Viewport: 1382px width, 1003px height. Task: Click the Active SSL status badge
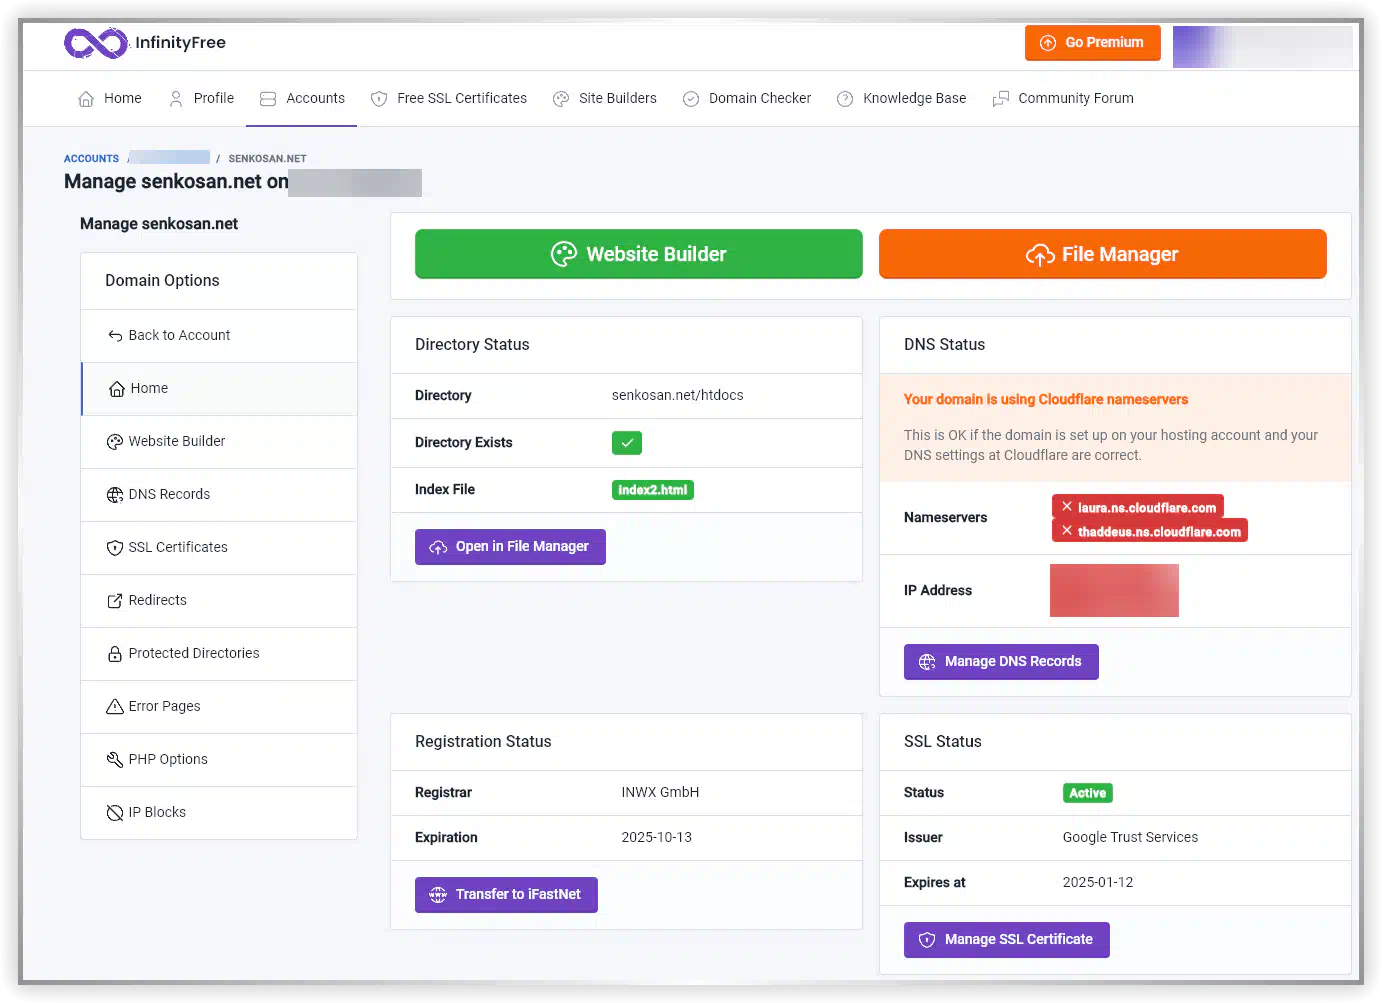tap(1088, 793)
